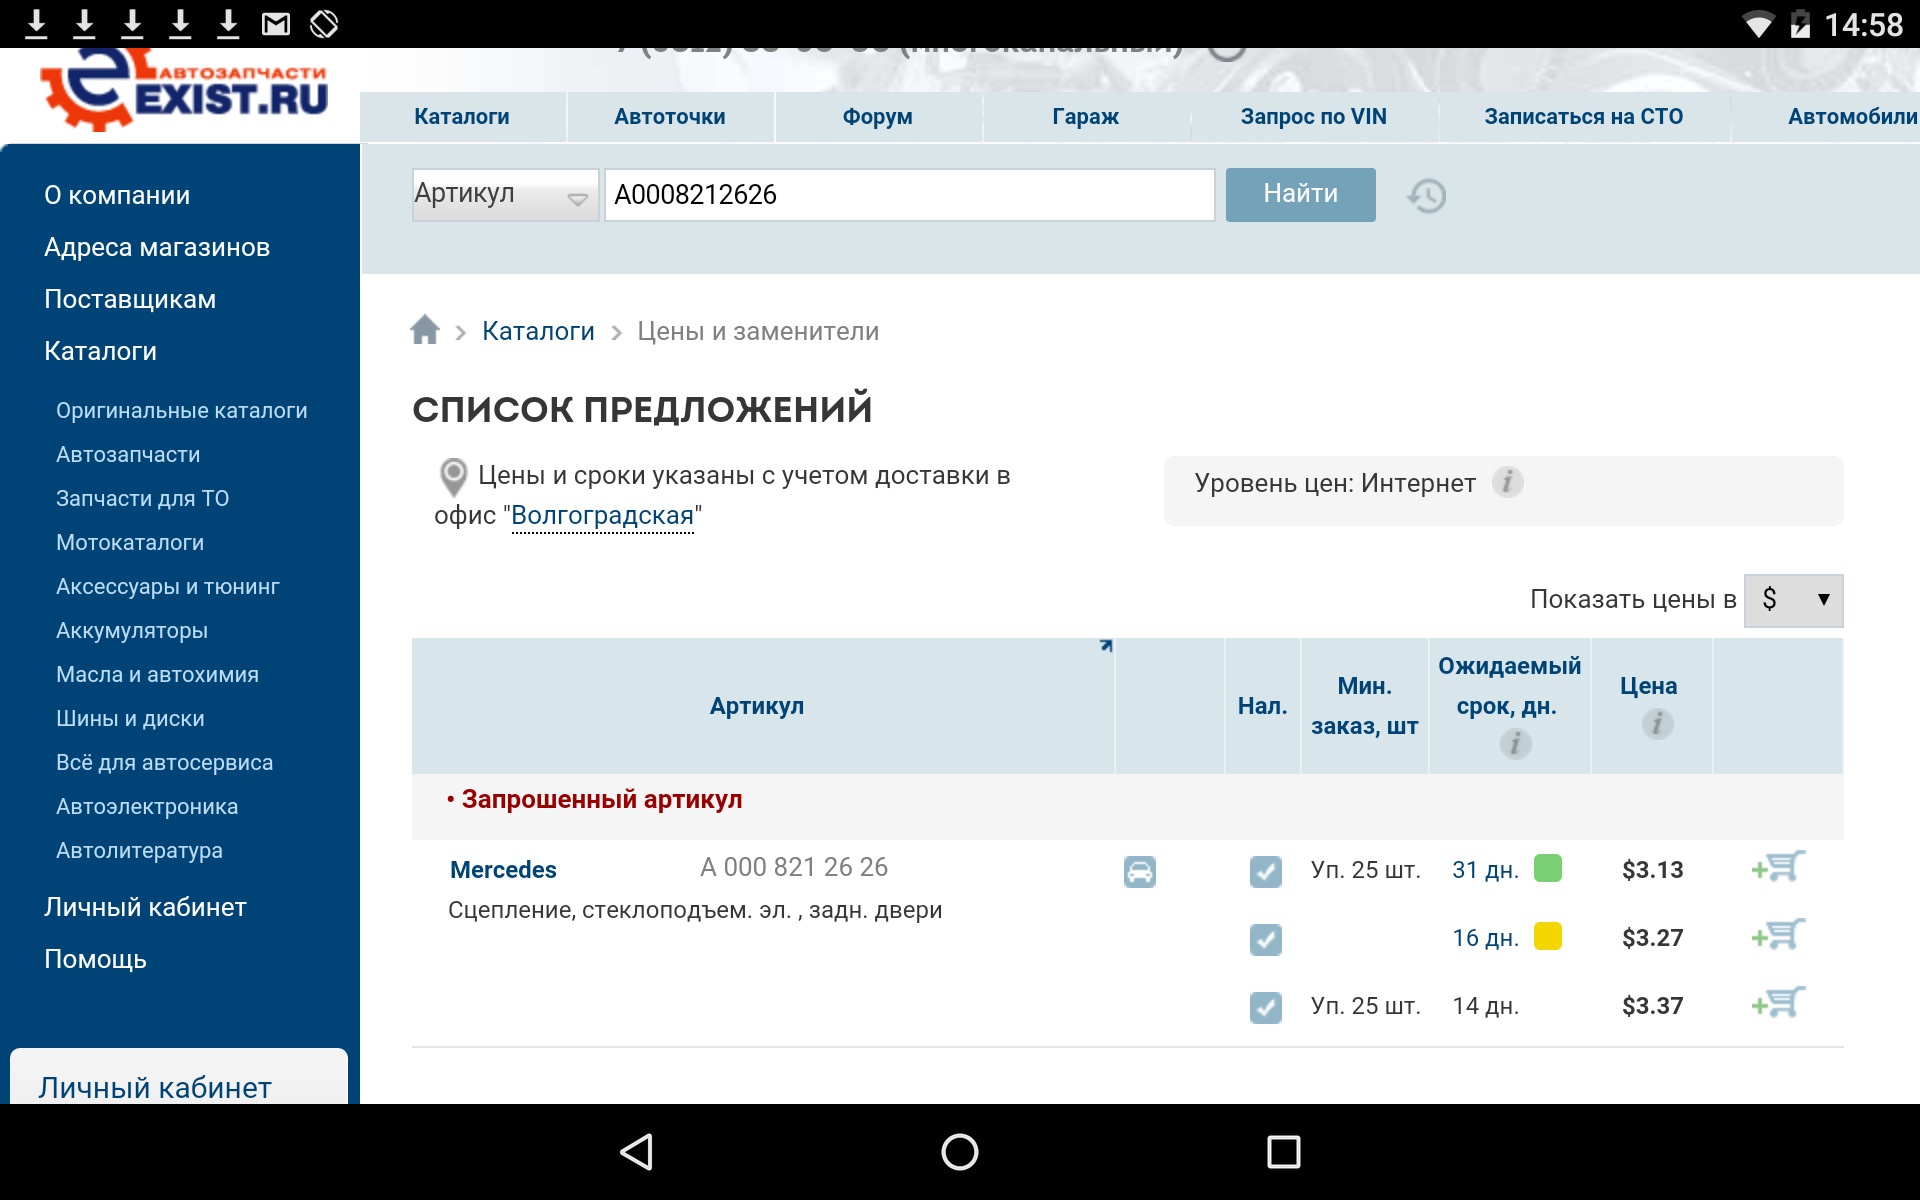Toggle availability checkbox for 31-day offer
Screen dimensions: 1920x1200
pos(1265,871)
